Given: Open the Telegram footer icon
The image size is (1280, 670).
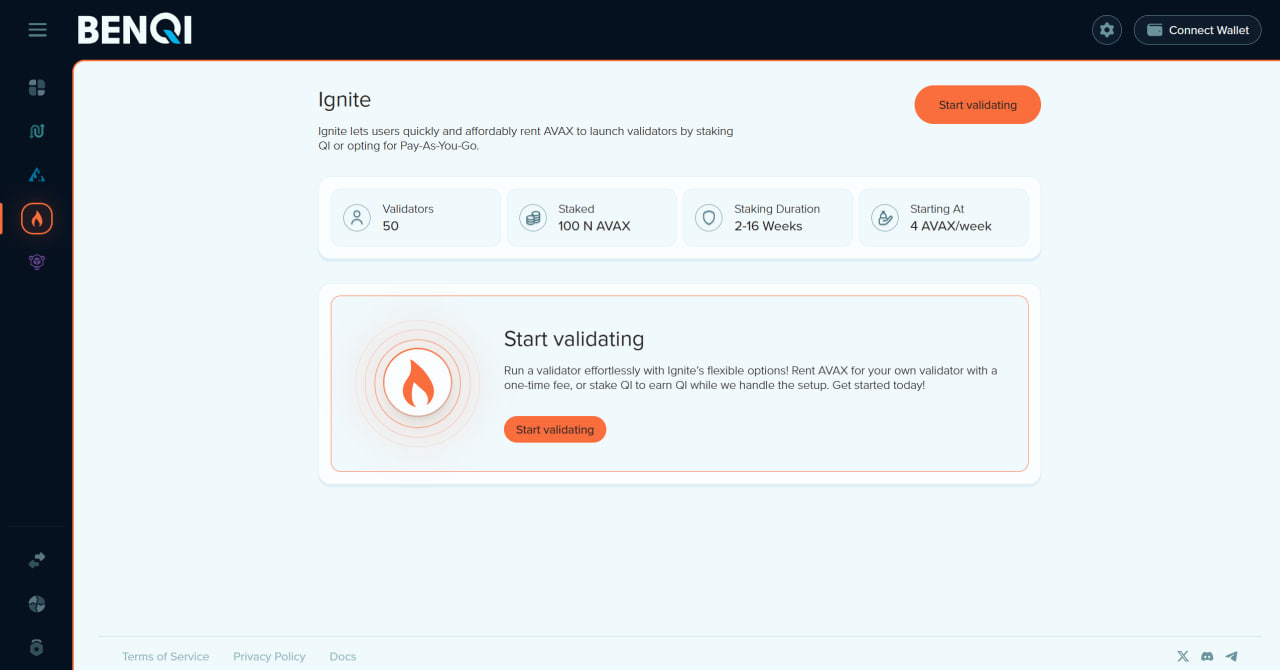Looking at the screenshot, I should click(x=1231, y=657).
